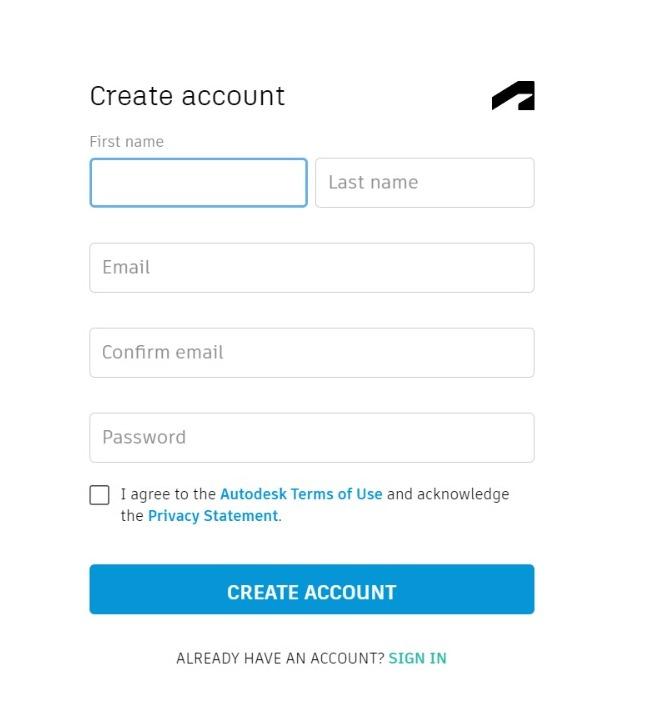
Task: Click the "and acknowledge" text
Action: pos(448,494)
